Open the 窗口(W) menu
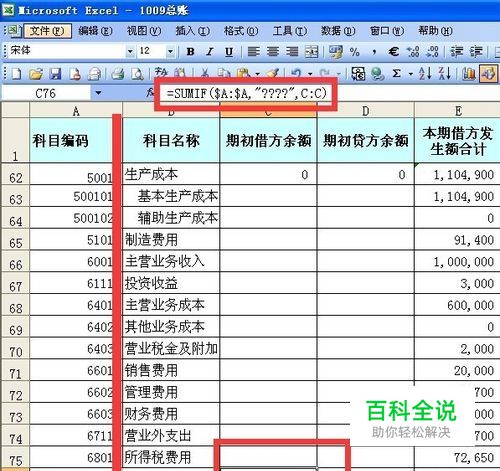 click(x=387, y=31)
